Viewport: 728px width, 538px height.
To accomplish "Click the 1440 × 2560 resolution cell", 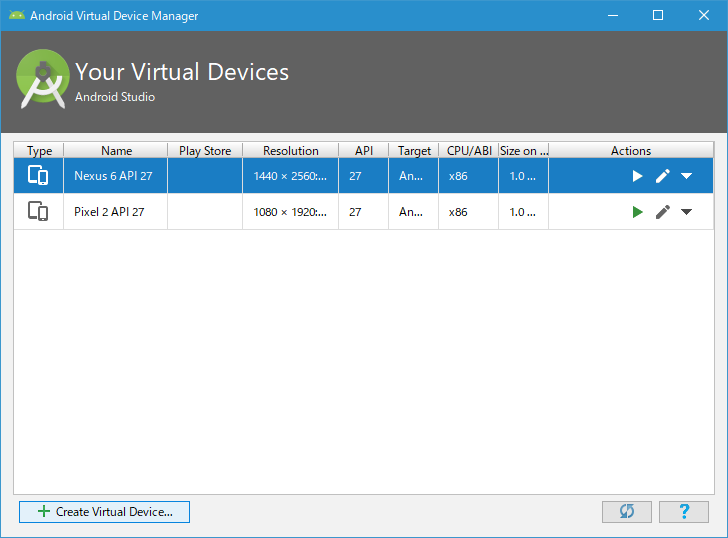I will tap(291, 176).
